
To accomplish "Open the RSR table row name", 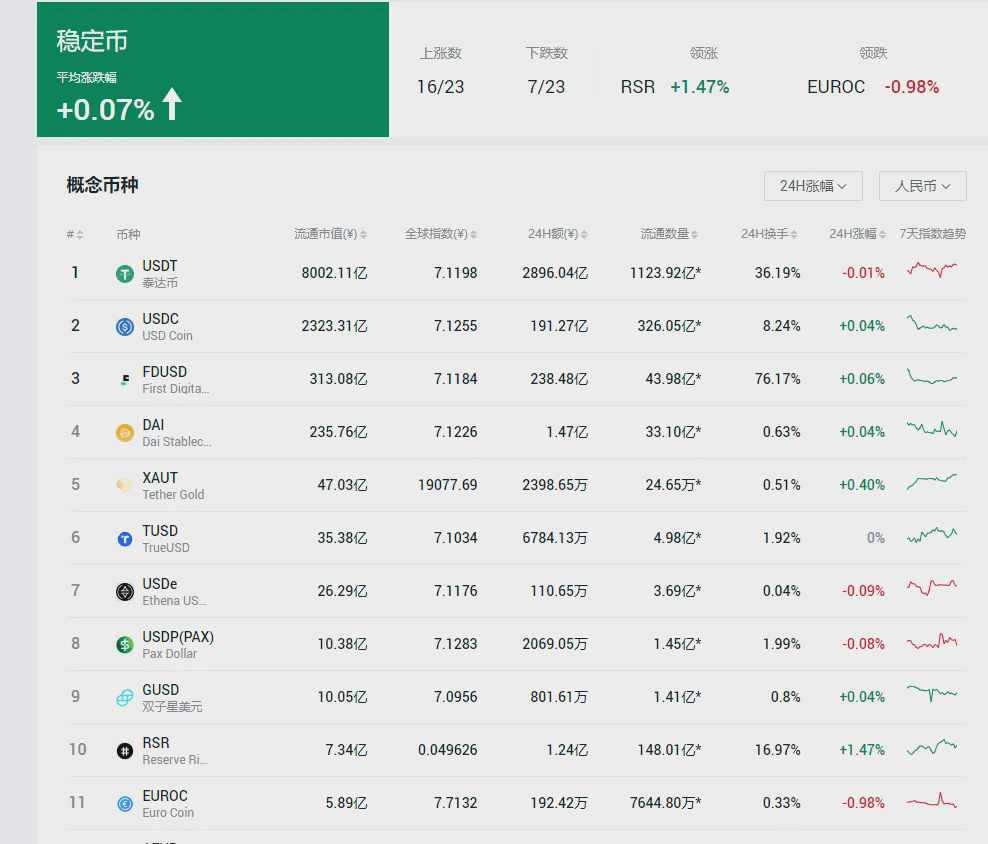I will tap(156, 742).
